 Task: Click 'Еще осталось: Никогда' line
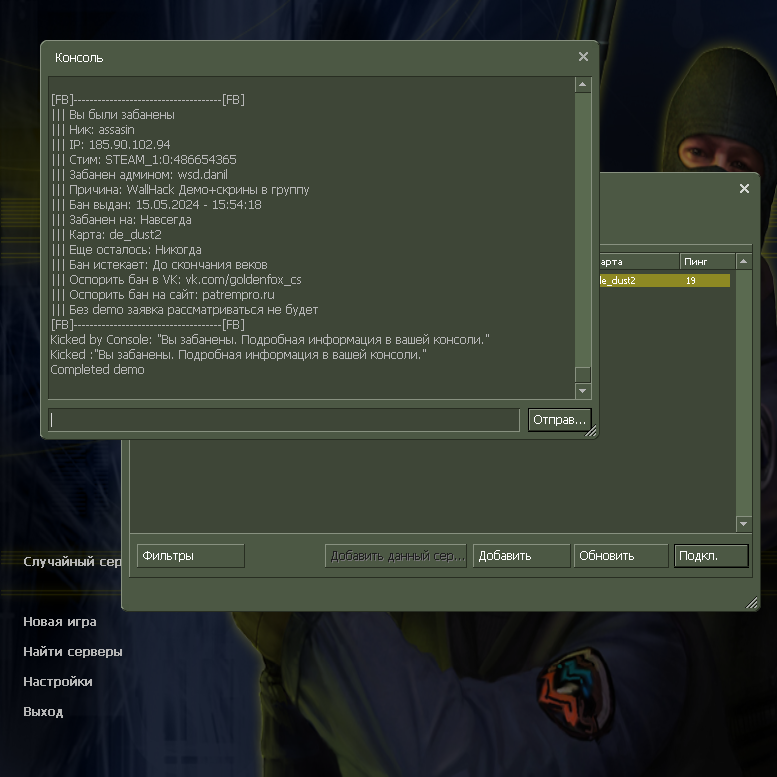click(x=126, y=250)
